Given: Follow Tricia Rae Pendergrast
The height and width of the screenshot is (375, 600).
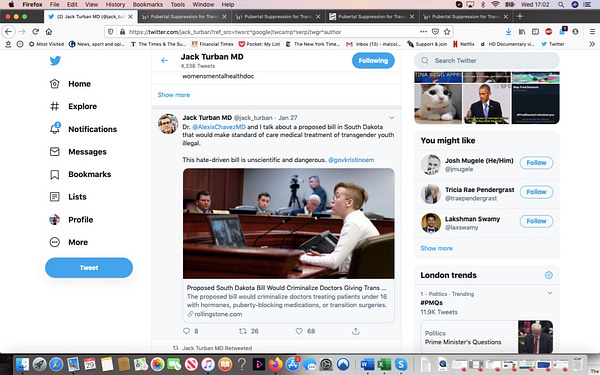Looking at the screenshot, I should [536, 192].
